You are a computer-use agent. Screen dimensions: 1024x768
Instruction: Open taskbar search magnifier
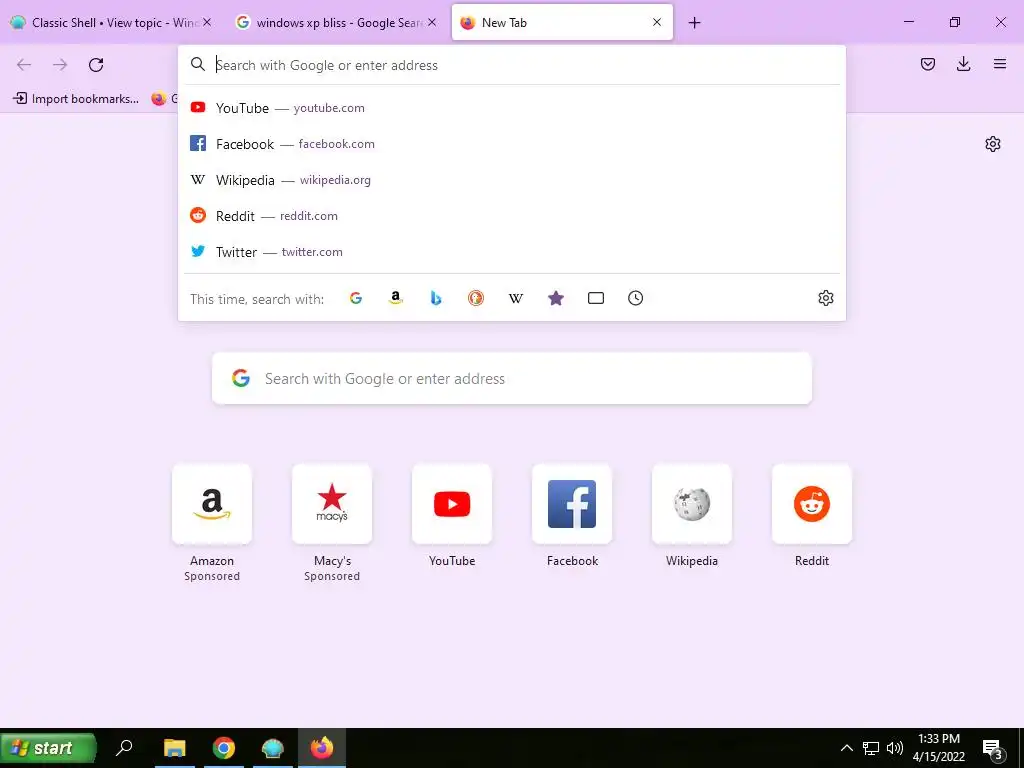[123, 747]
